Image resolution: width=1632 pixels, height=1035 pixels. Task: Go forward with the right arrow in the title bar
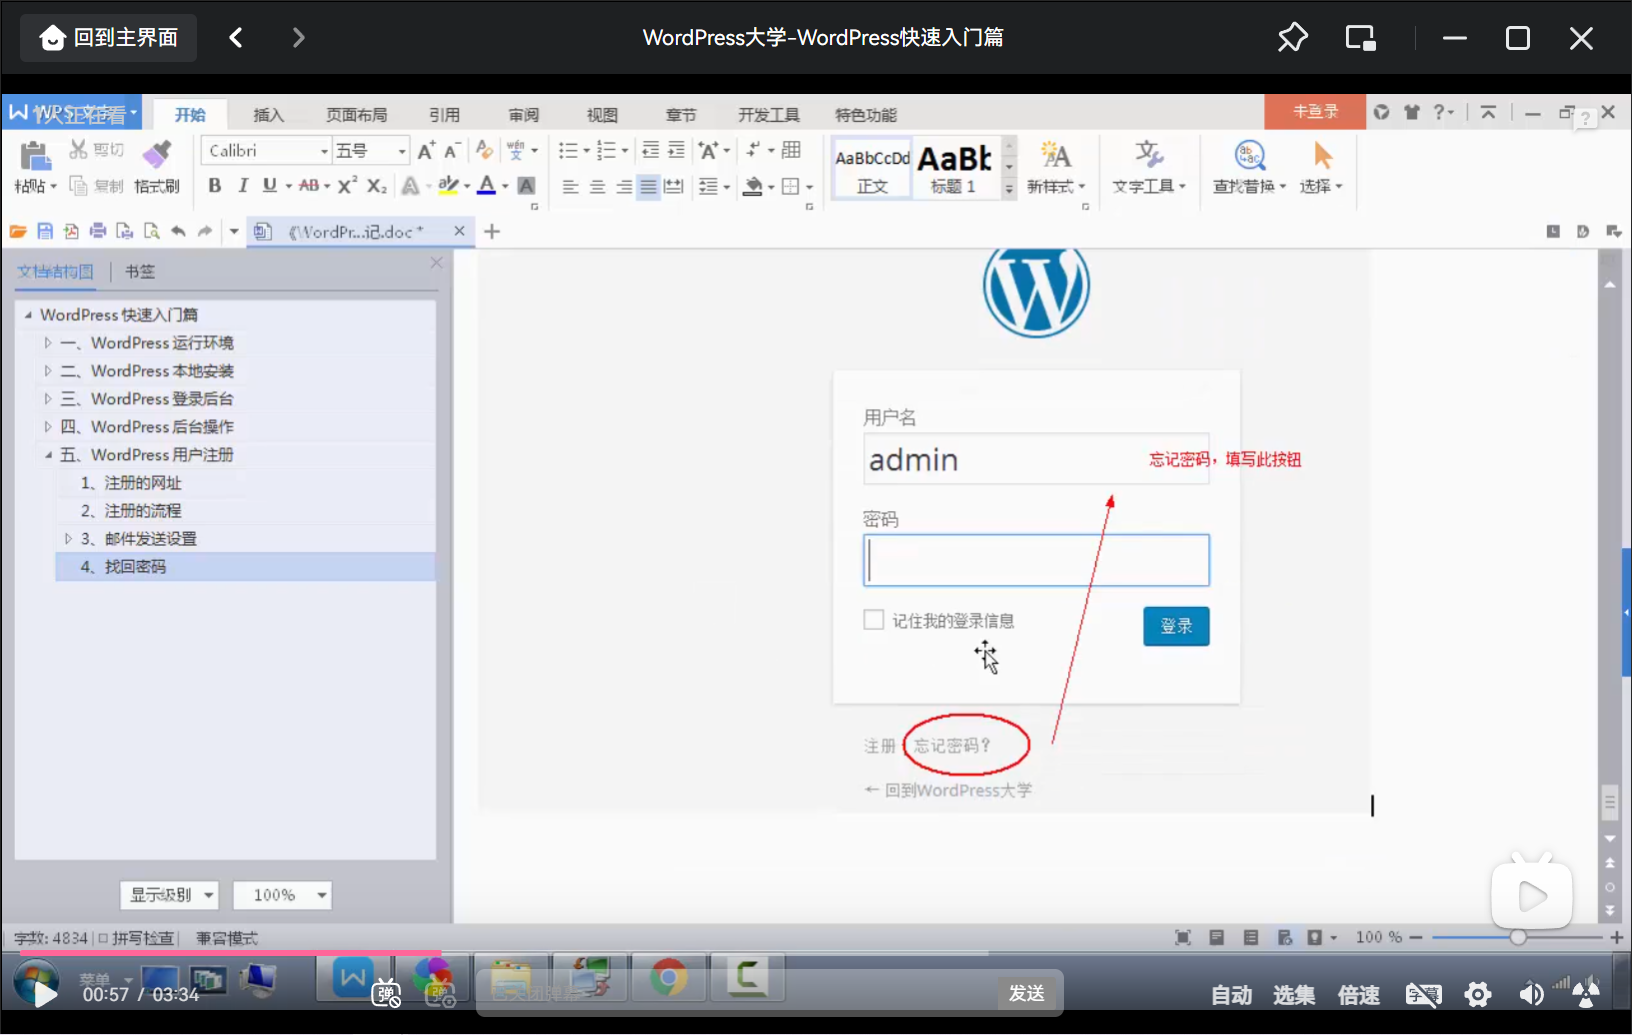pos(298,38)
